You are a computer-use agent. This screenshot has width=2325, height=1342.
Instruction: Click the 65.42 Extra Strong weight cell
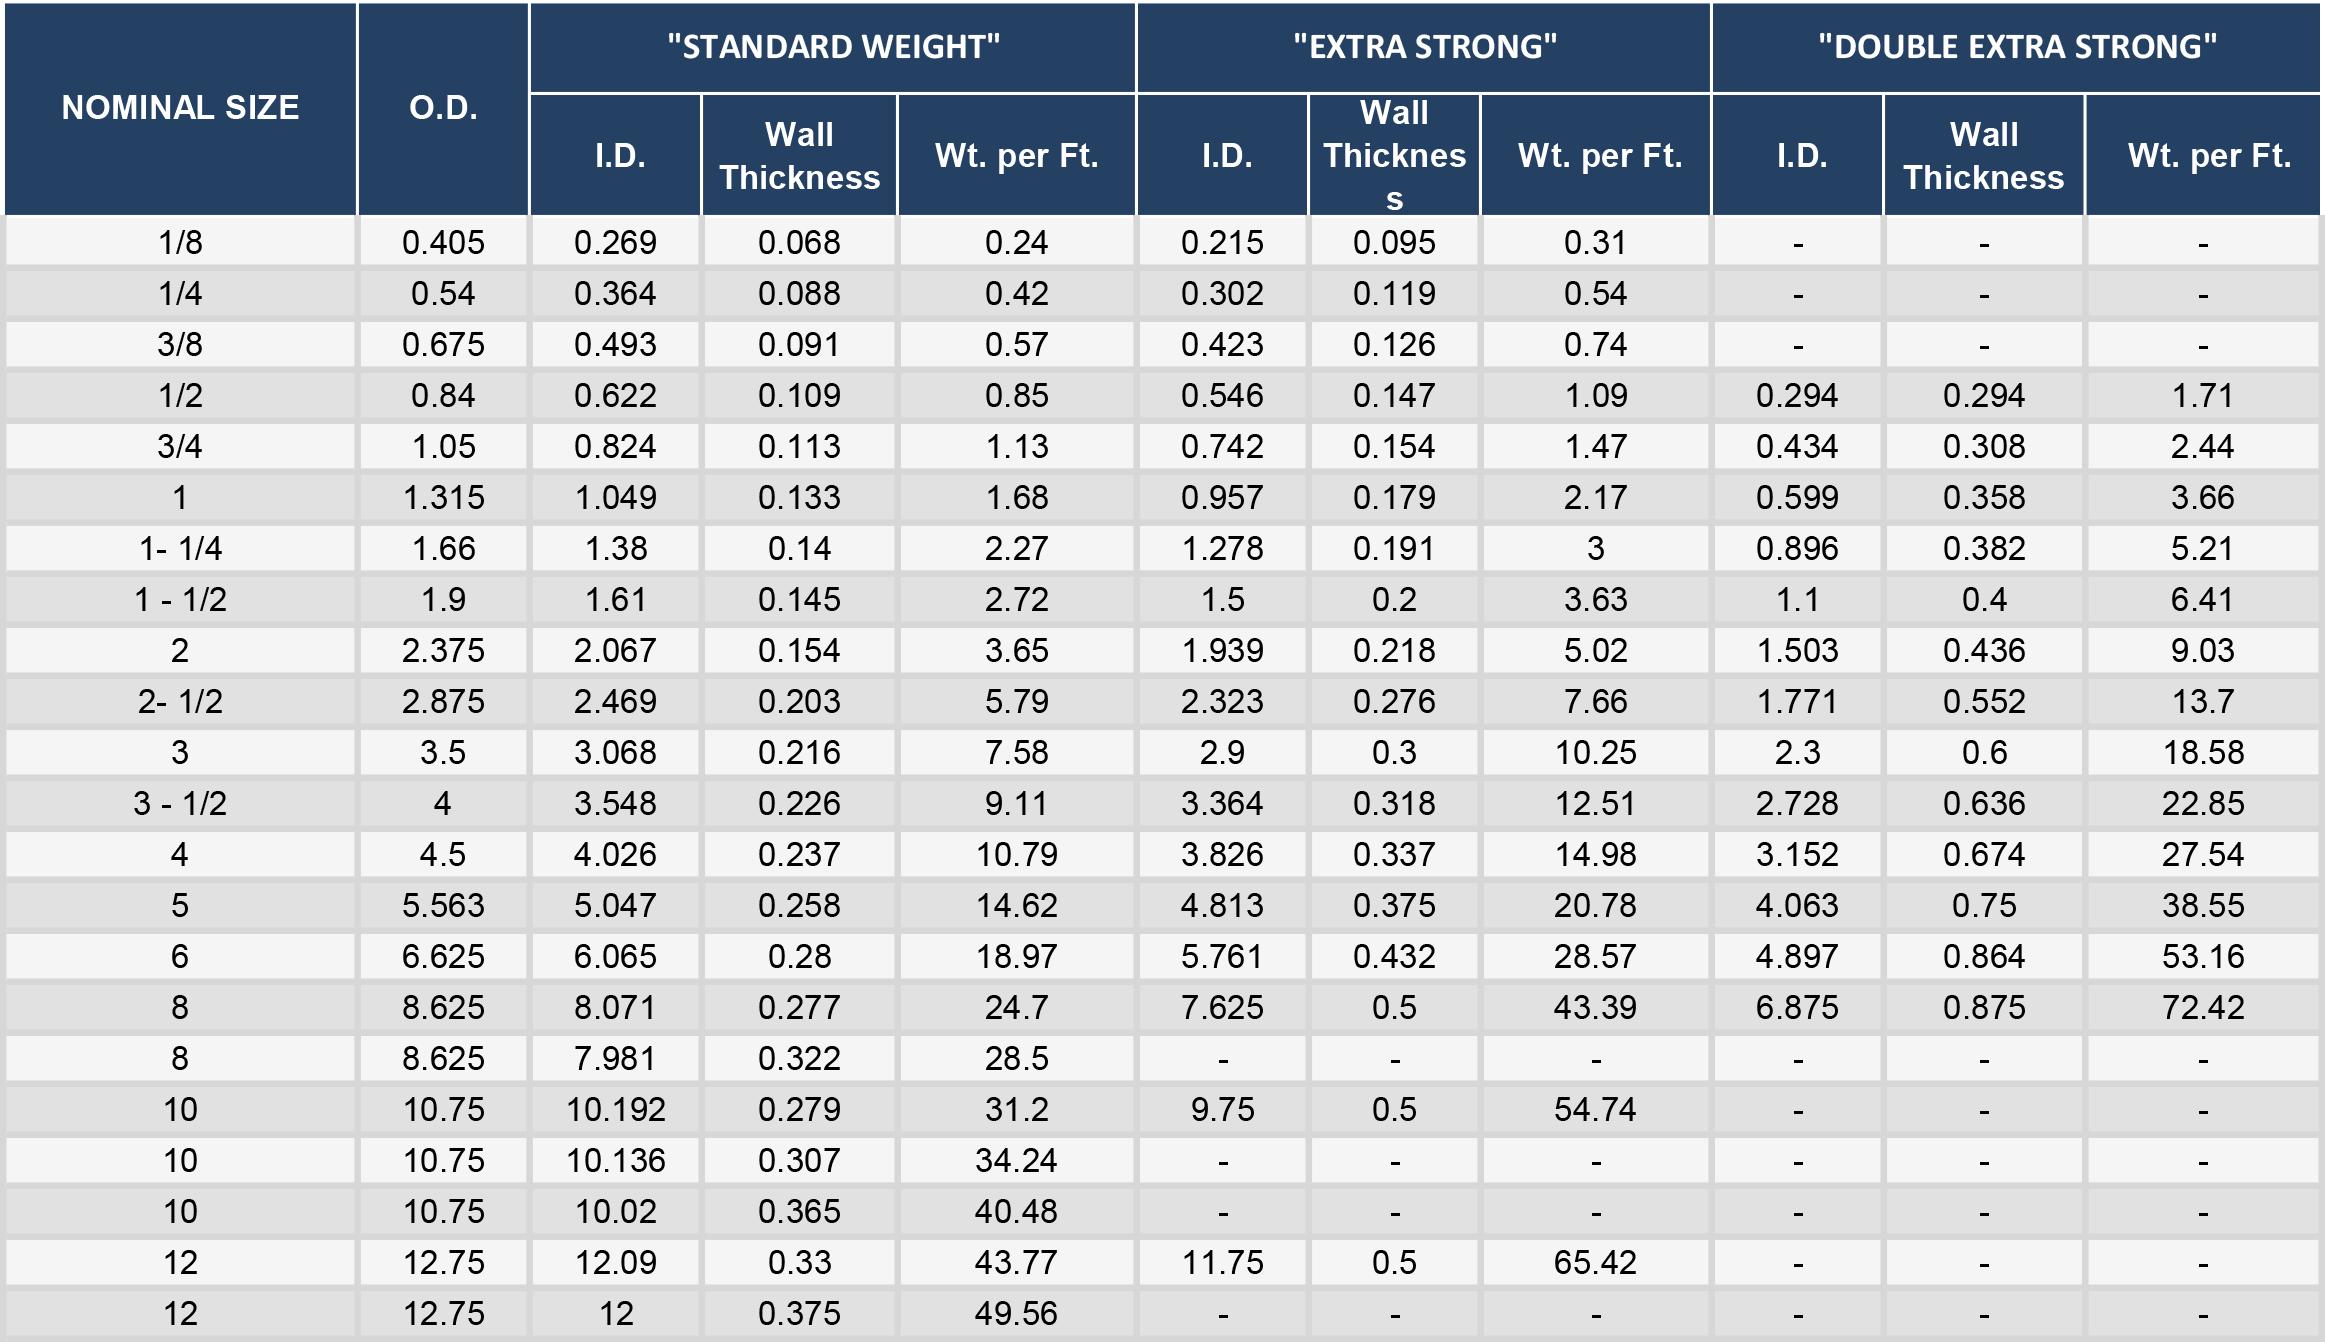coord(1595,1262)
